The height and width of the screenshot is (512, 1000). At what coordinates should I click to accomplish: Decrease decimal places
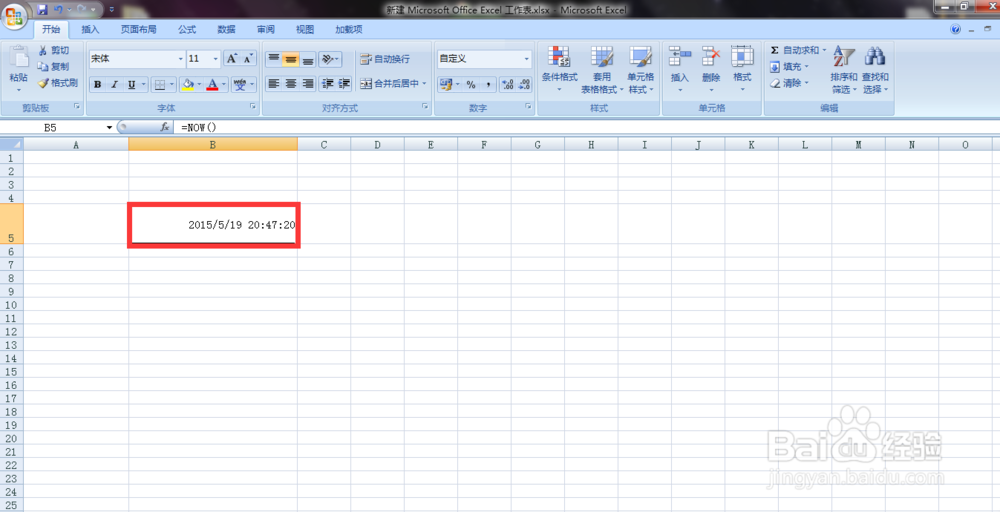525,84
